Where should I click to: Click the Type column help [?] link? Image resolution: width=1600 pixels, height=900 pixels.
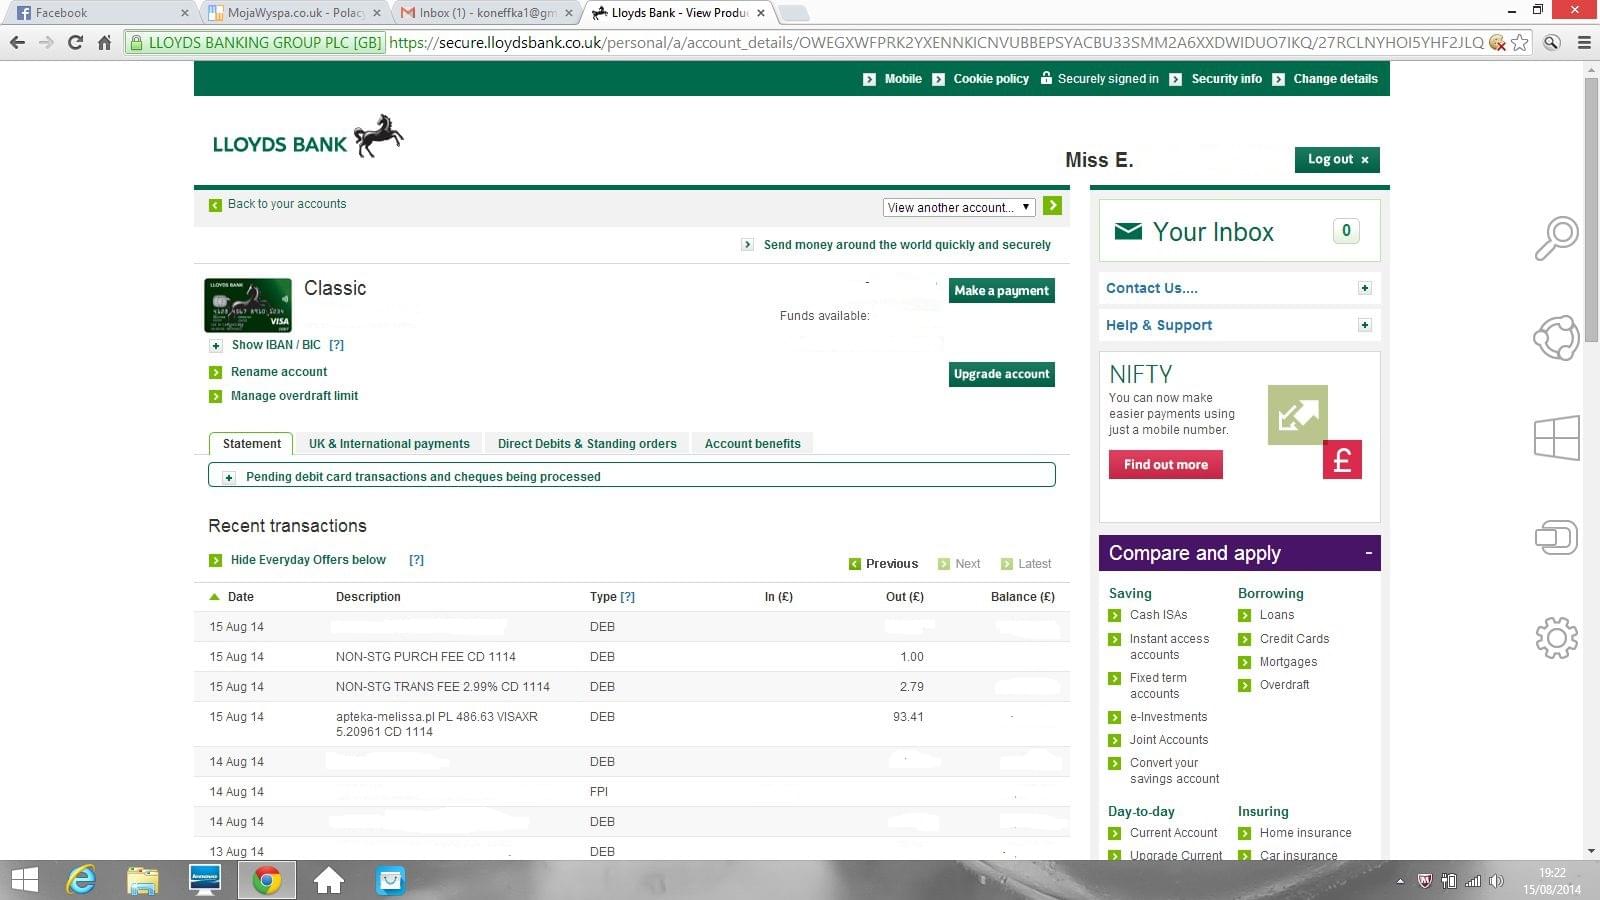627,597
